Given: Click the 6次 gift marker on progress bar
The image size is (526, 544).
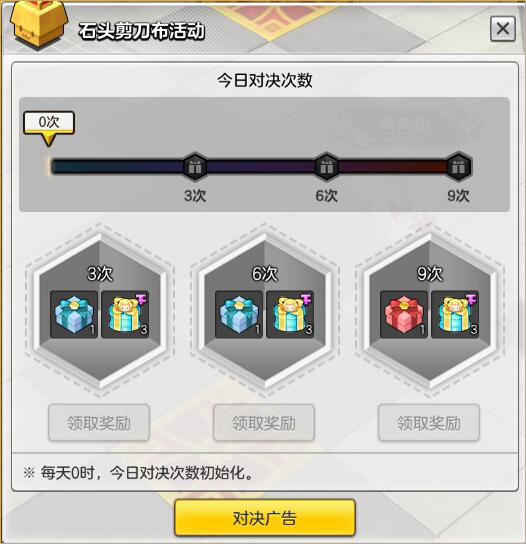Looking at the screenshot, I should pyautogui.click(x=326, y=167).
